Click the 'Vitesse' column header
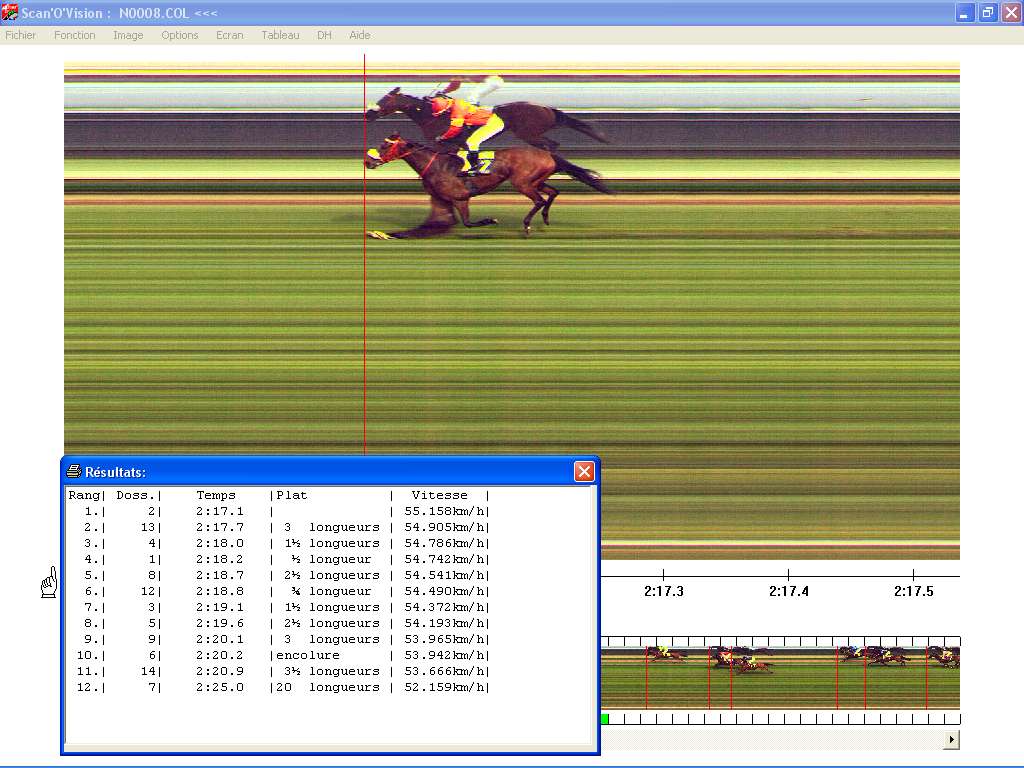 [440, 495]
